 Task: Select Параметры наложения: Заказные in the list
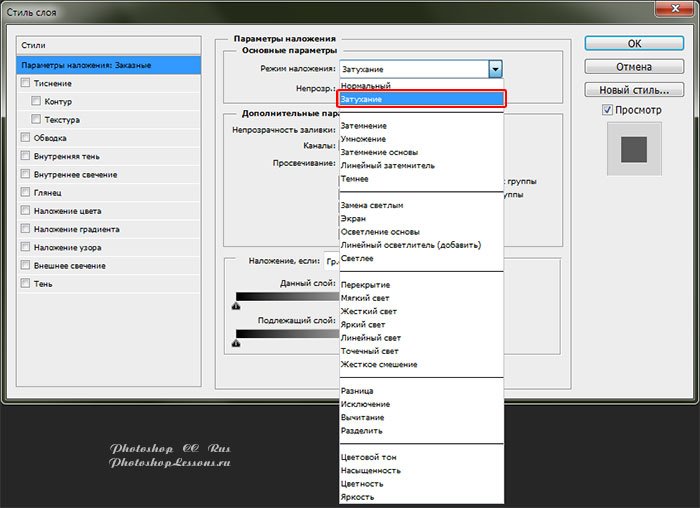click(x=110, y=65)
